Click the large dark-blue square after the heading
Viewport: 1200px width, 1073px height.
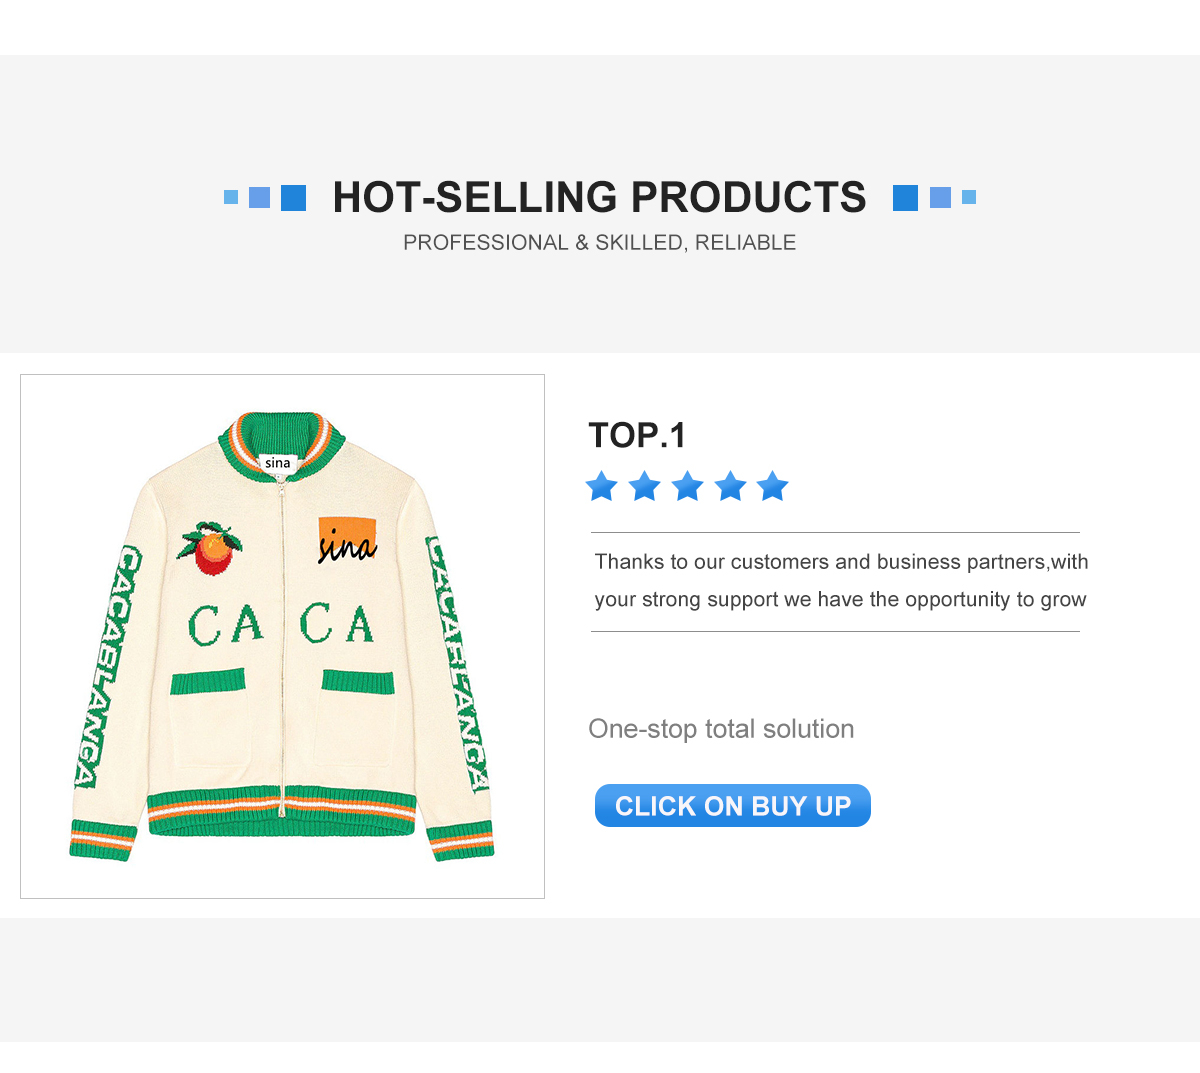tap(905, 197)
